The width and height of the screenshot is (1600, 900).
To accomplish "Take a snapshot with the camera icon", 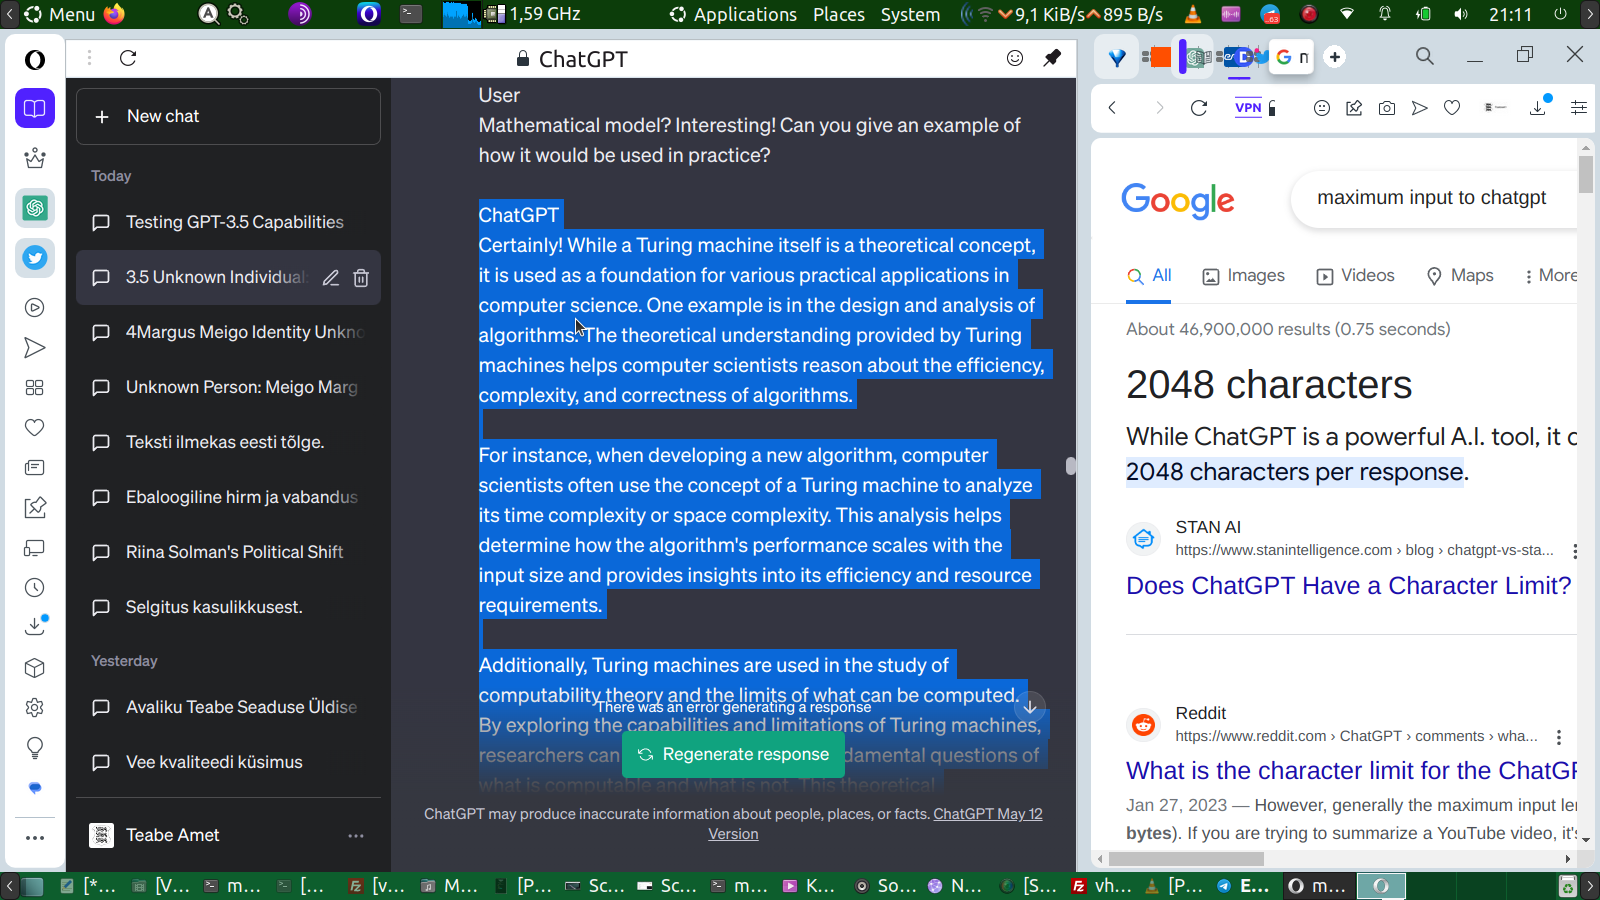I will (1387, 108).
